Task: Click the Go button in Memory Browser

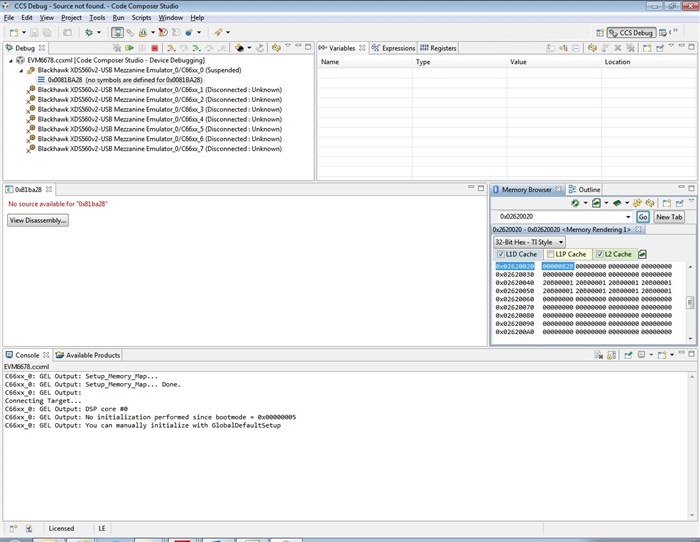Action: click(643, 217)
